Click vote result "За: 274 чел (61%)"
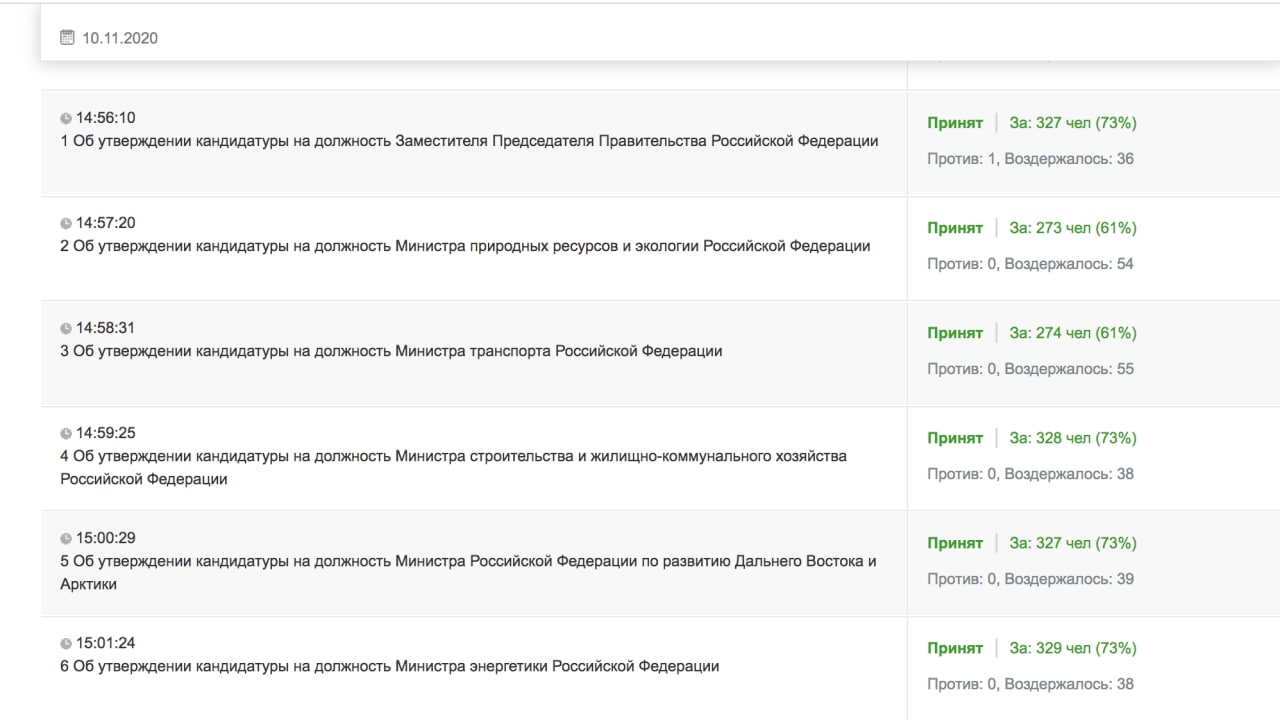Image resolution: width=1280 pixels, height=720 pixels. click(1072, 333)
